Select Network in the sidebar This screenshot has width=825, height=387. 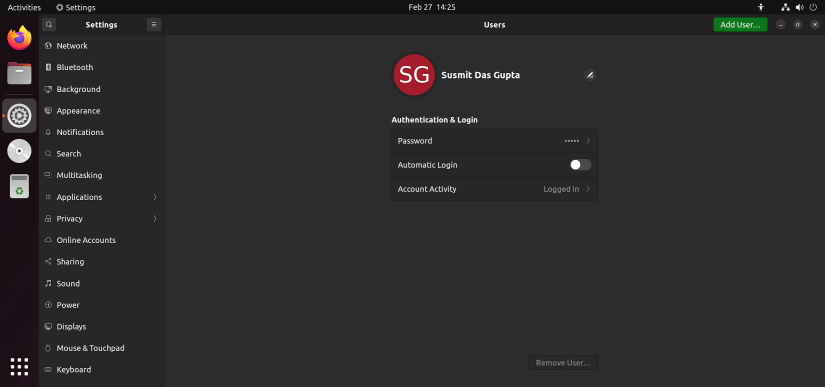[x=102, y=46]
